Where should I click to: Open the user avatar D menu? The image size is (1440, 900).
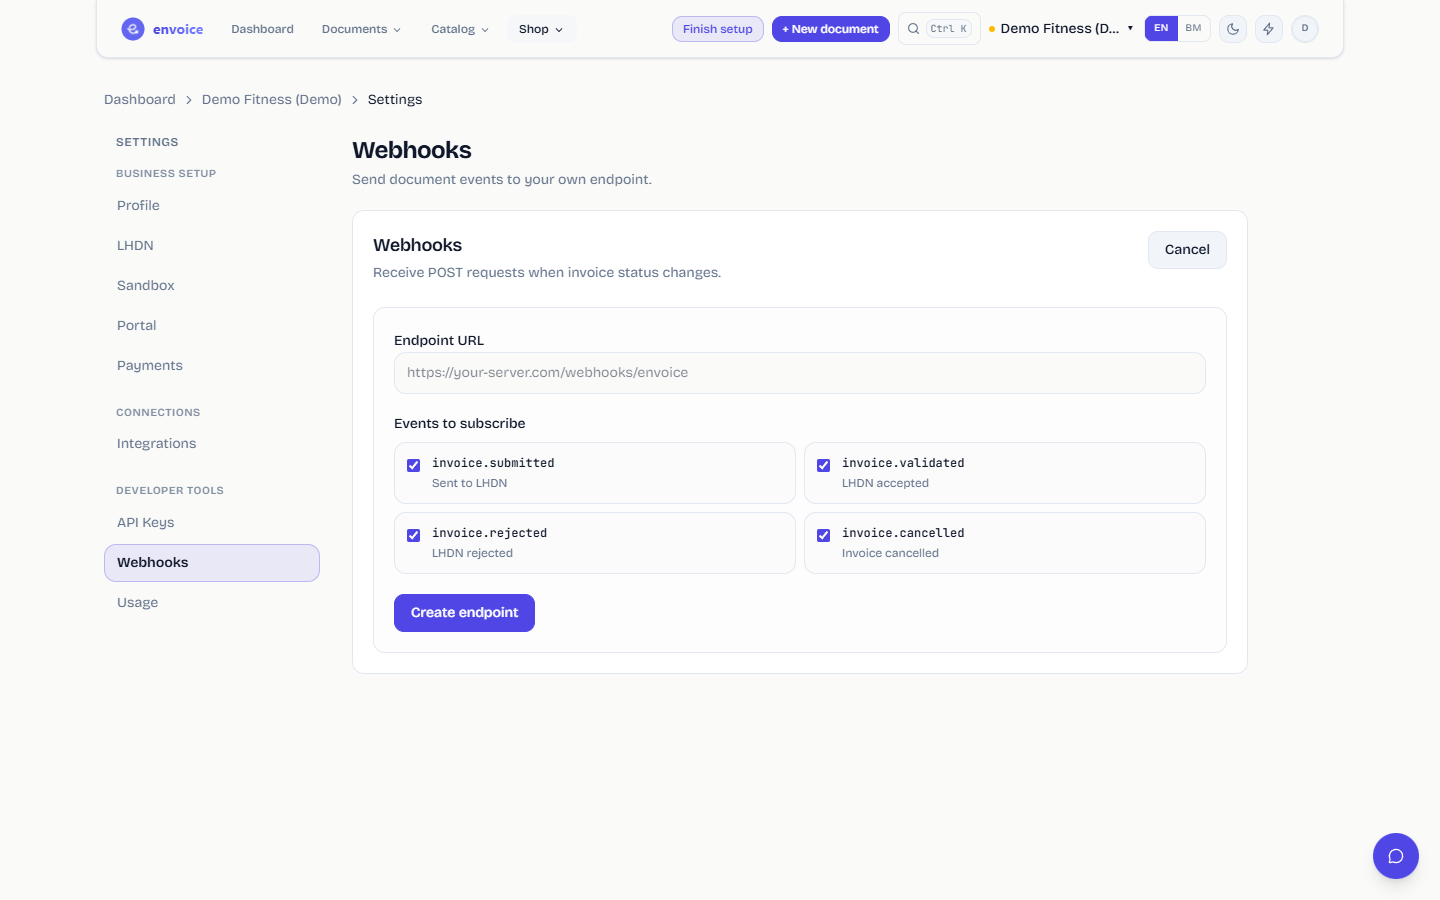click(1305, 29)
